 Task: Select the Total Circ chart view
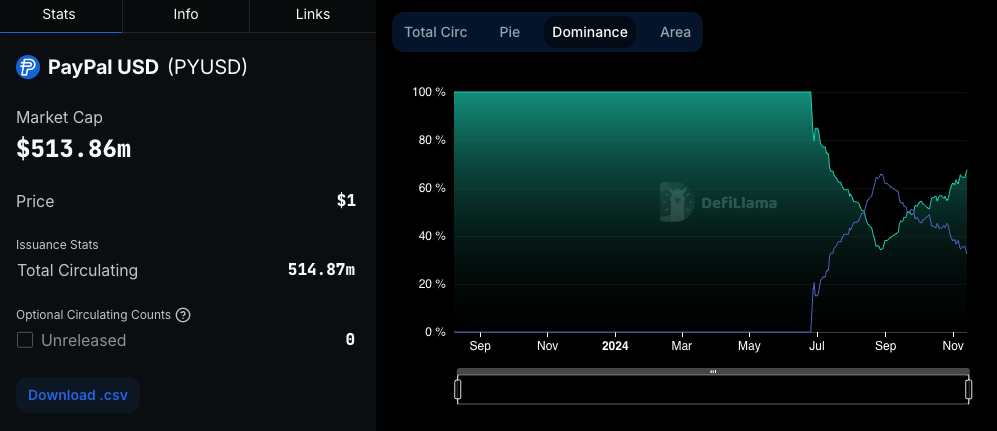pos(436,32)
